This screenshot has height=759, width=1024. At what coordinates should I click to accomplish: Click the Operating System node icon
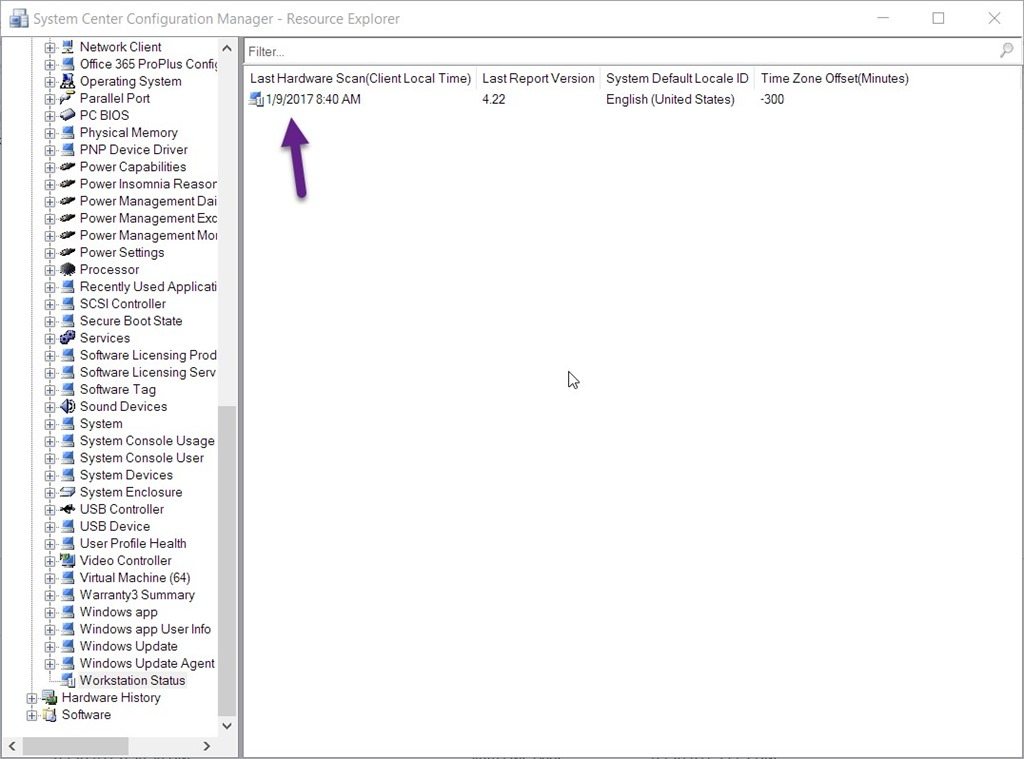67,81
